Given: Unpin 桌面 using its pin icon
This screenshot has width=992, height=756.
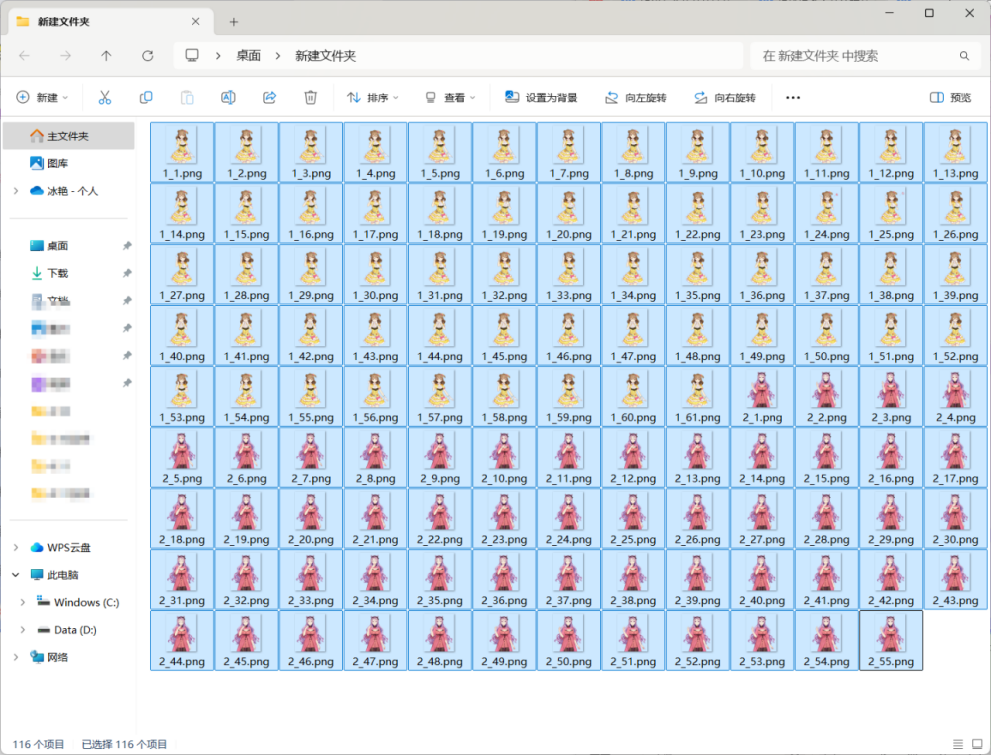Looking at the screenshot, I should [127, 245].
